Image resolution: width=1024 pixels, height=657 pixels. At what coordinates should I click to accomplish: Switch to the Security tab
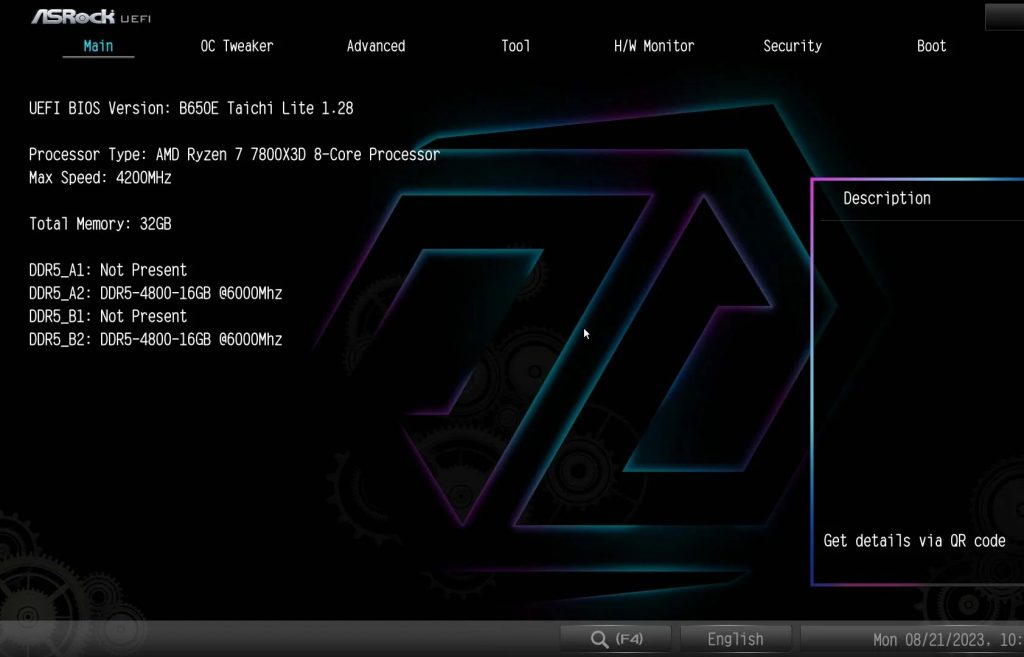pyautogui.click(x=792, y=46)
